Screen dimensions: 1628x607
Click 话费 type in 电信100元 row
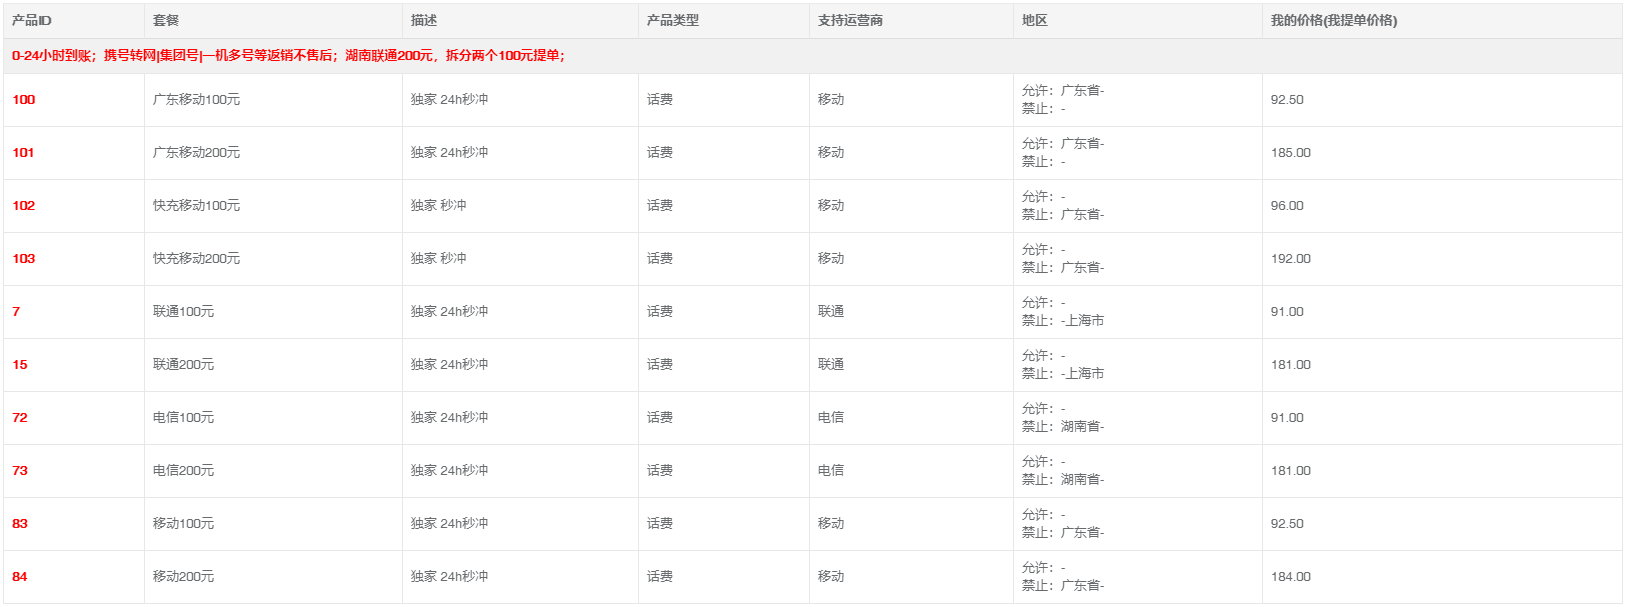660,418
